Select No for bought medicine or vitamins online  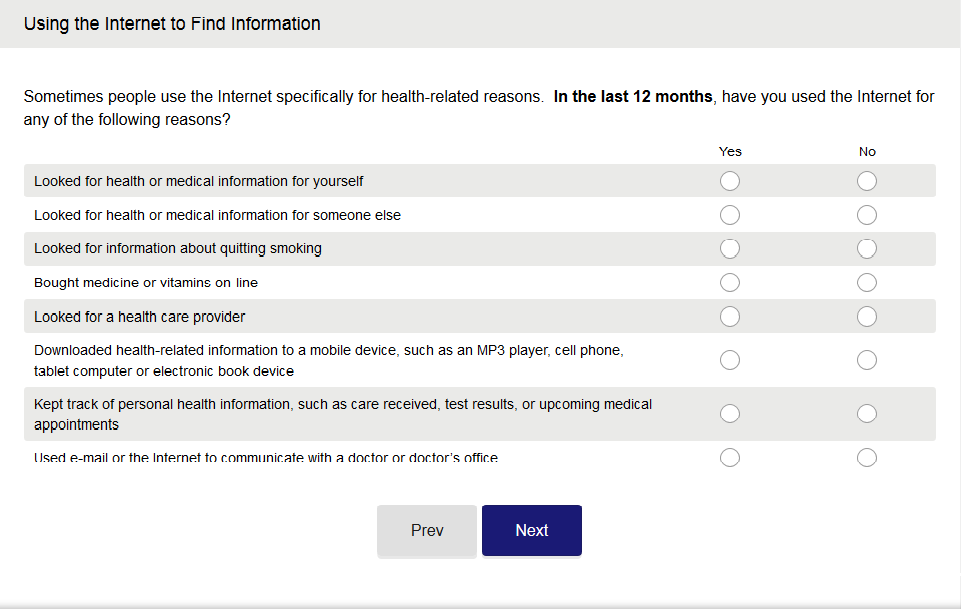click(x=867, y=283)
